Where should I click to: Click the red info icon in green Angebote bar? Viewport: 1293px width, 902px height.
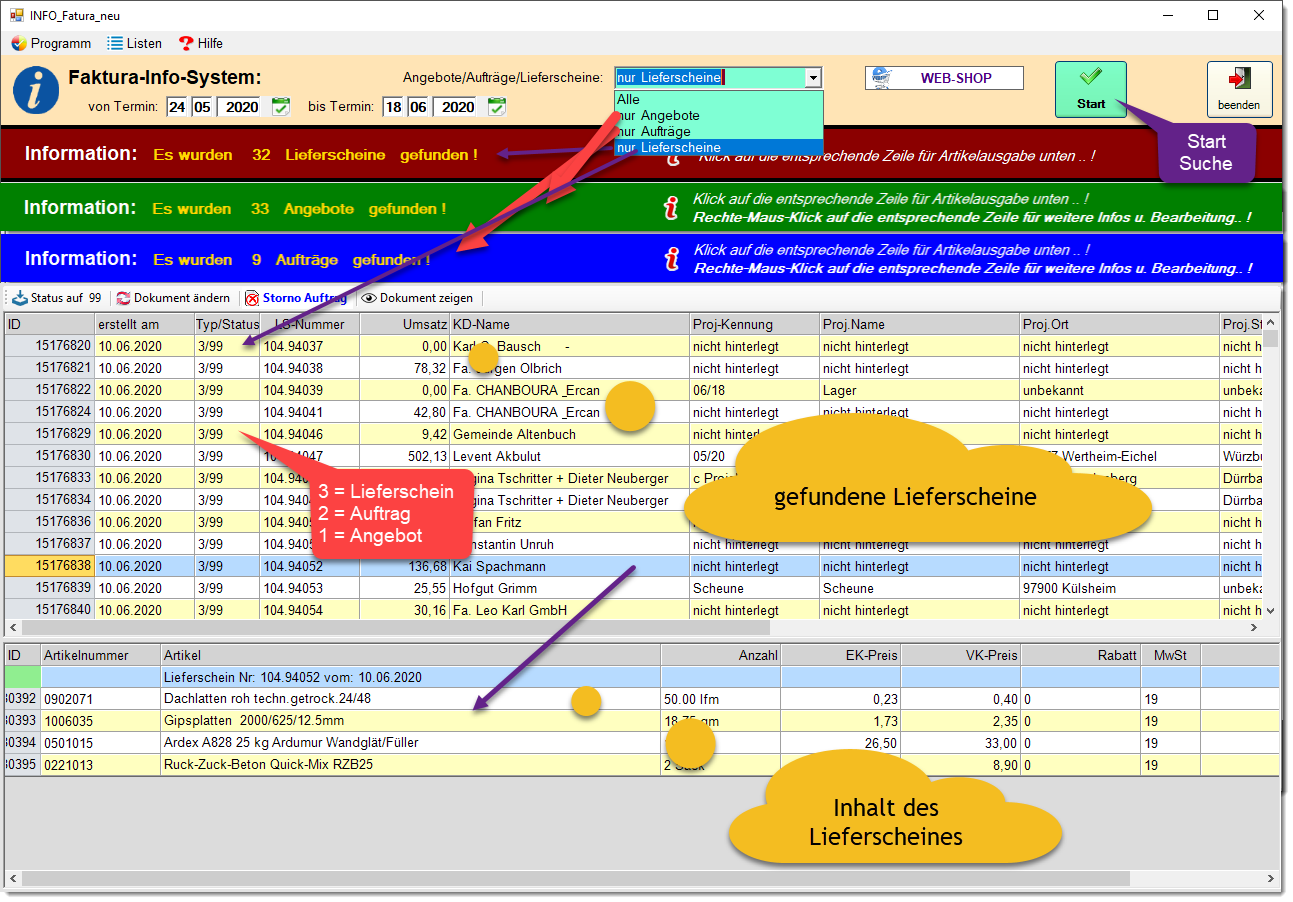[x=672, y=208]
